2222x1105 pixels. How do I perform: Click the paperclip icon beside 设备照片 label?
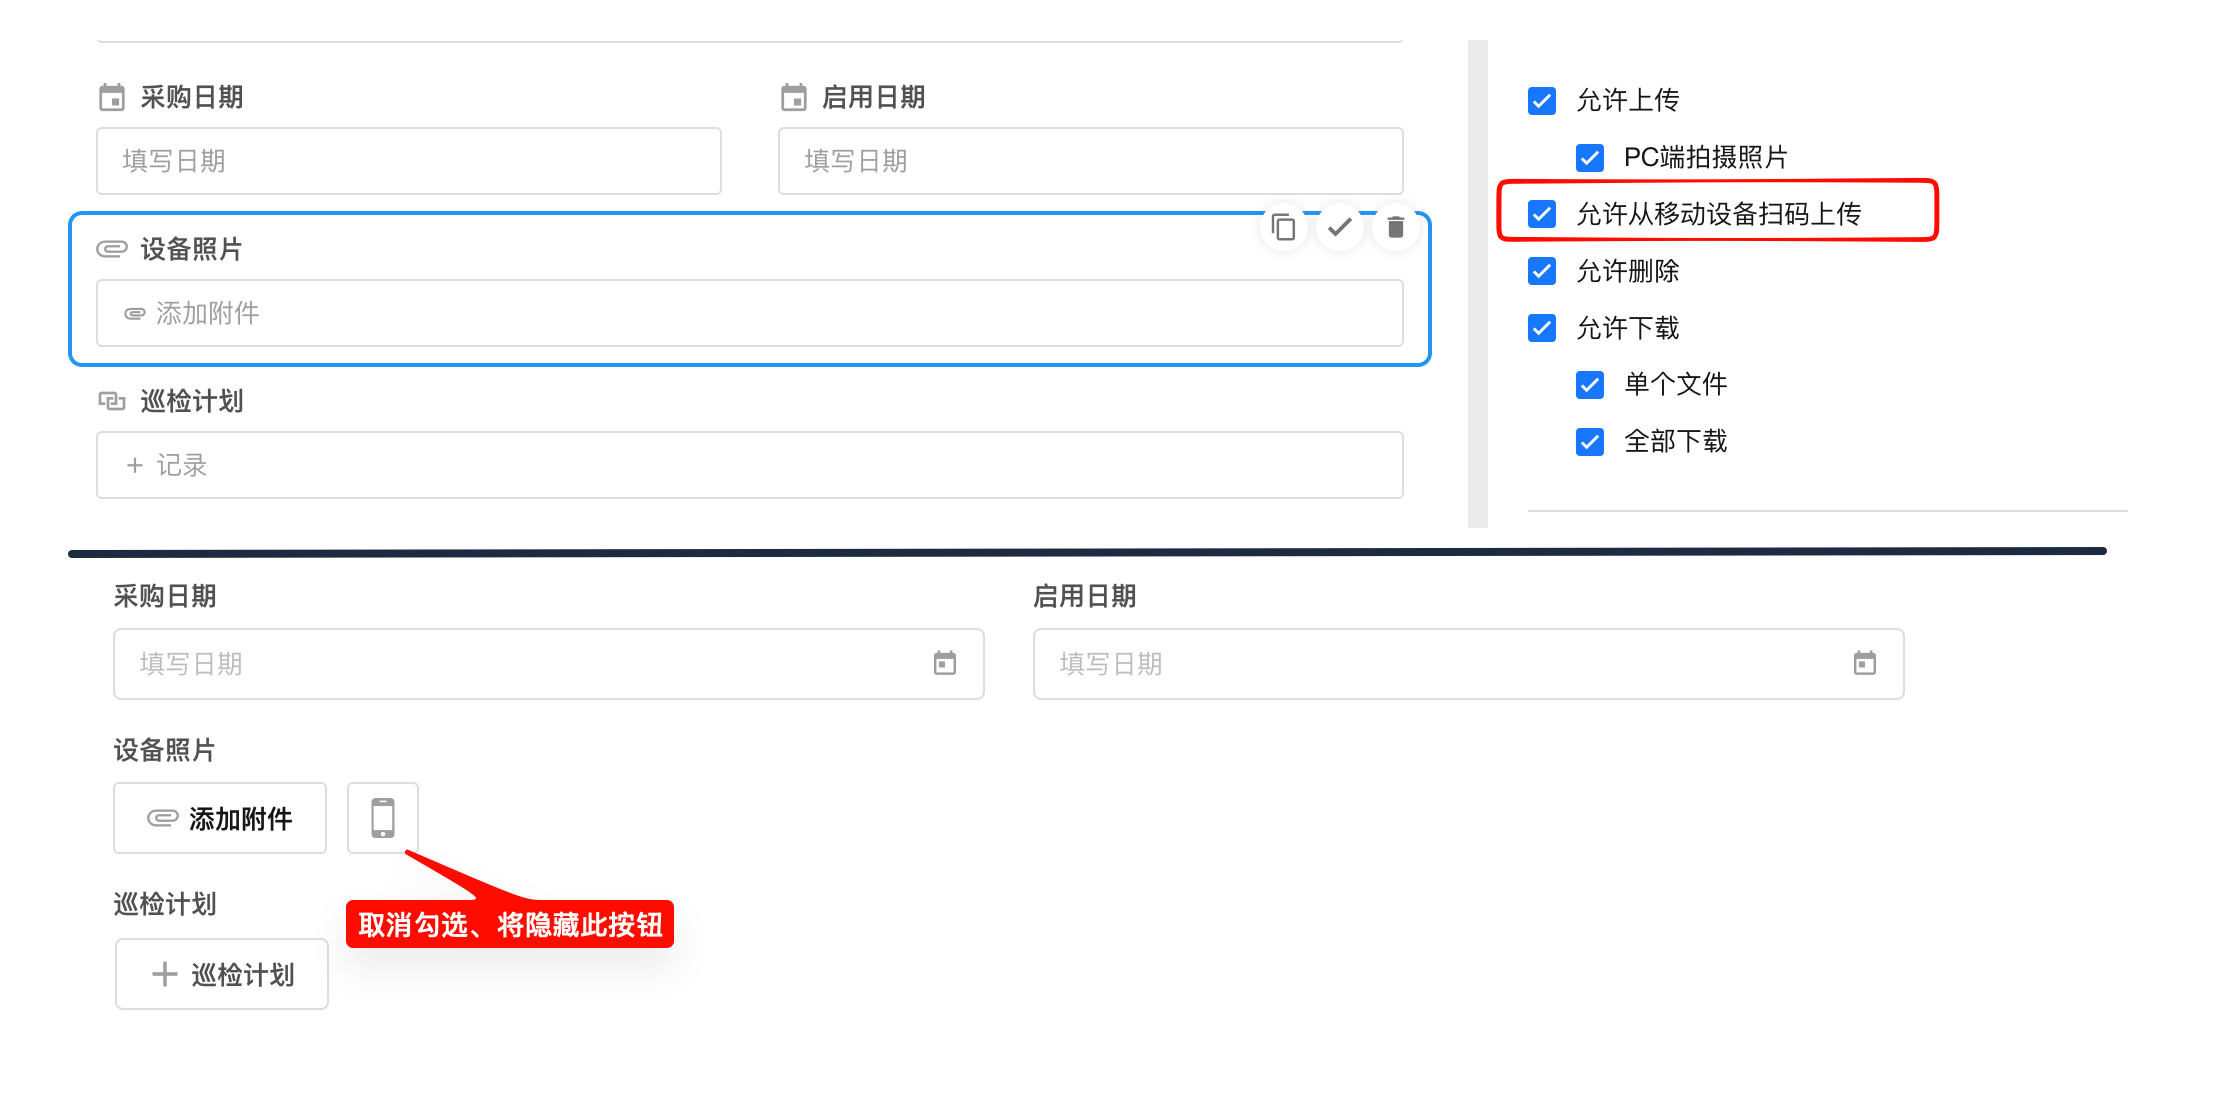(112, 249)
